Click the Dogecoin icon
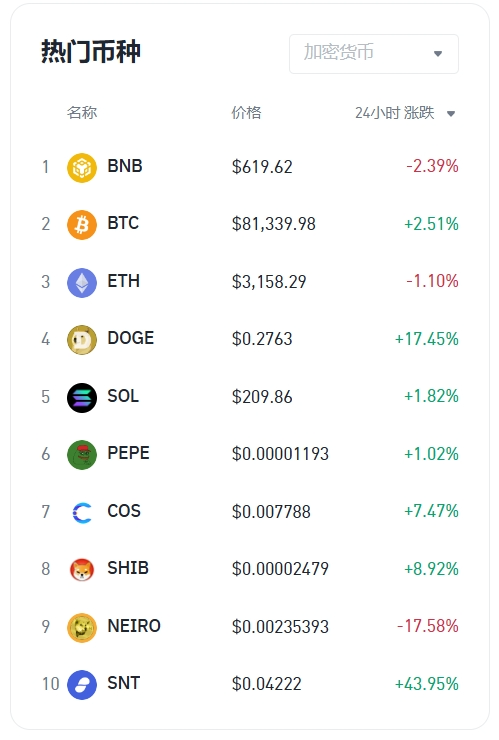This screenshot has height=740, width=499. point(82,340)
